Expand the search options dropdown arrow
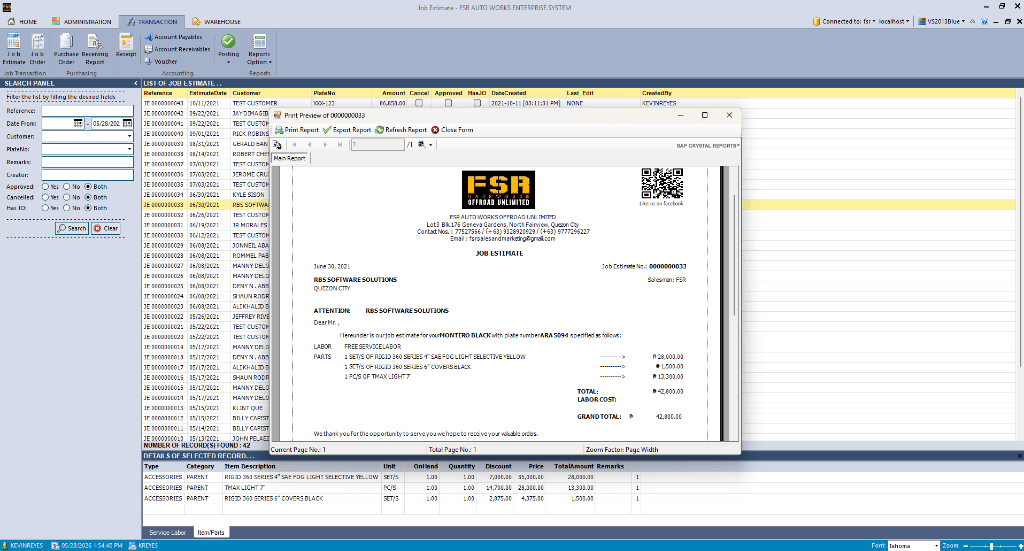 pyautogui.click(x=431, y=145)
